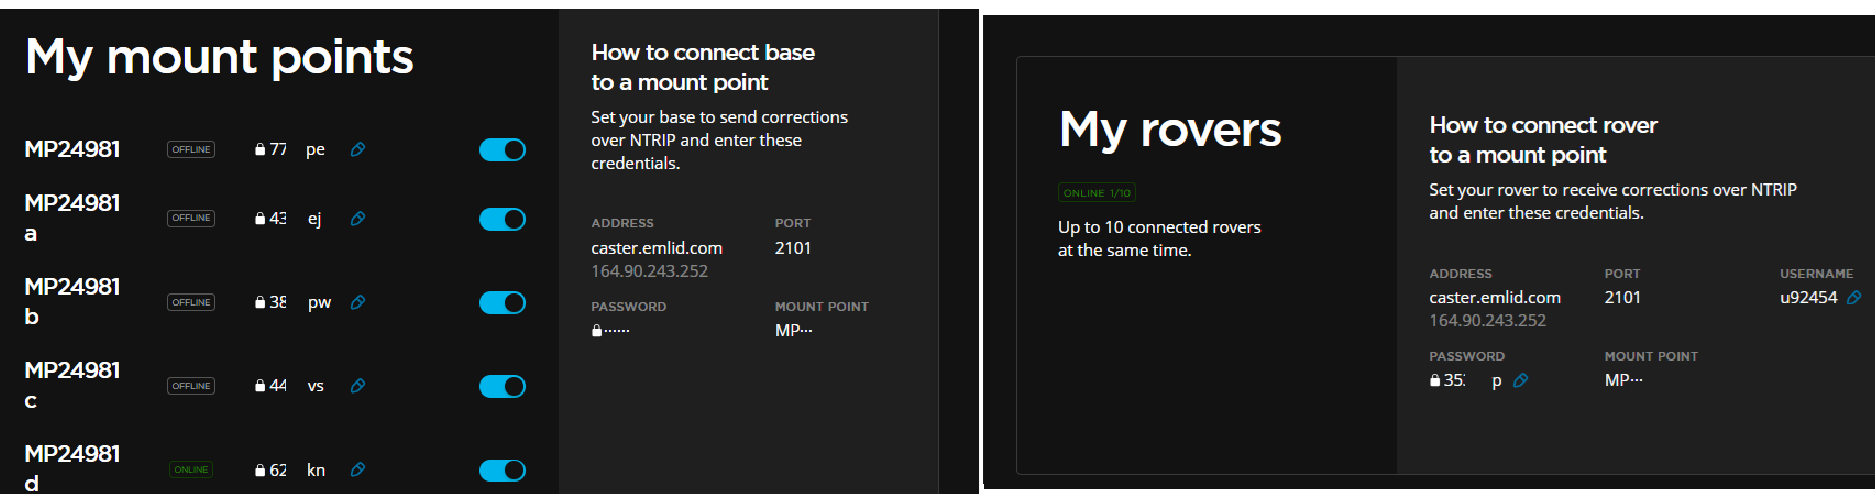Disable the MP24981 mount point toggle
The image size is (1875, 500).
[502, 150]
